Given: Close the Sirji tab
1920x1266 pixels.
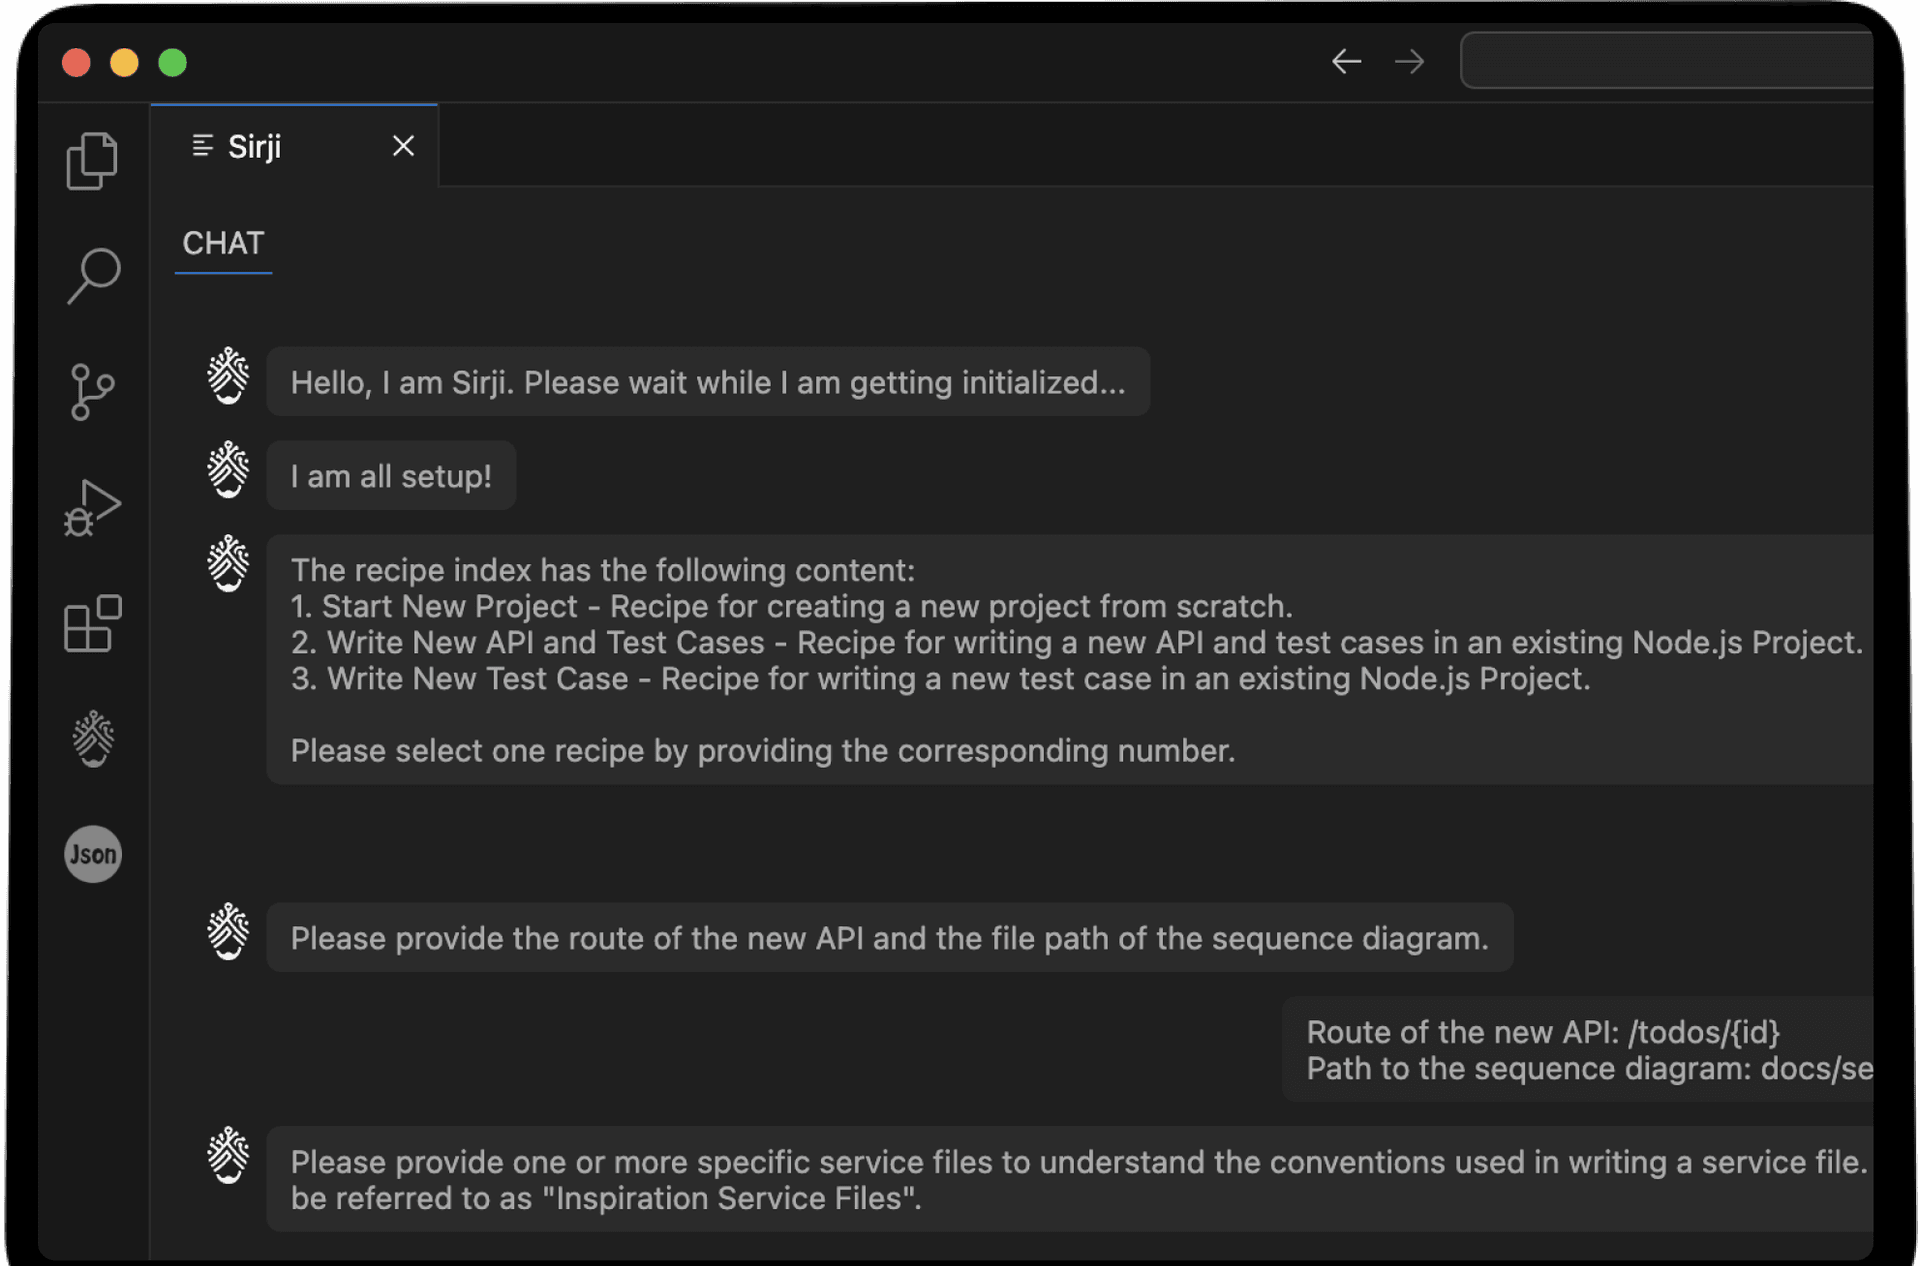Looking at the screenshot, I should [x=403, y=147].
